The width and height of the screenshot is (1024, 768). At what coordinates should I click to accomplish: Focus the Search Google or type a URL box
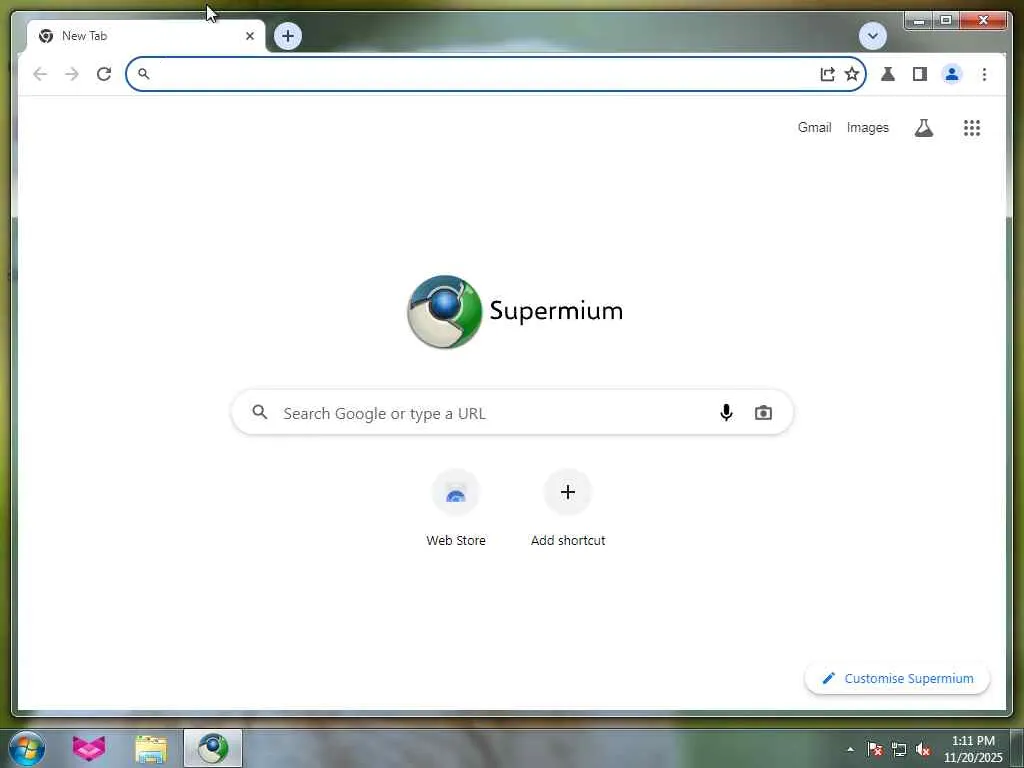pyautogui.click(x=512, y=413)
